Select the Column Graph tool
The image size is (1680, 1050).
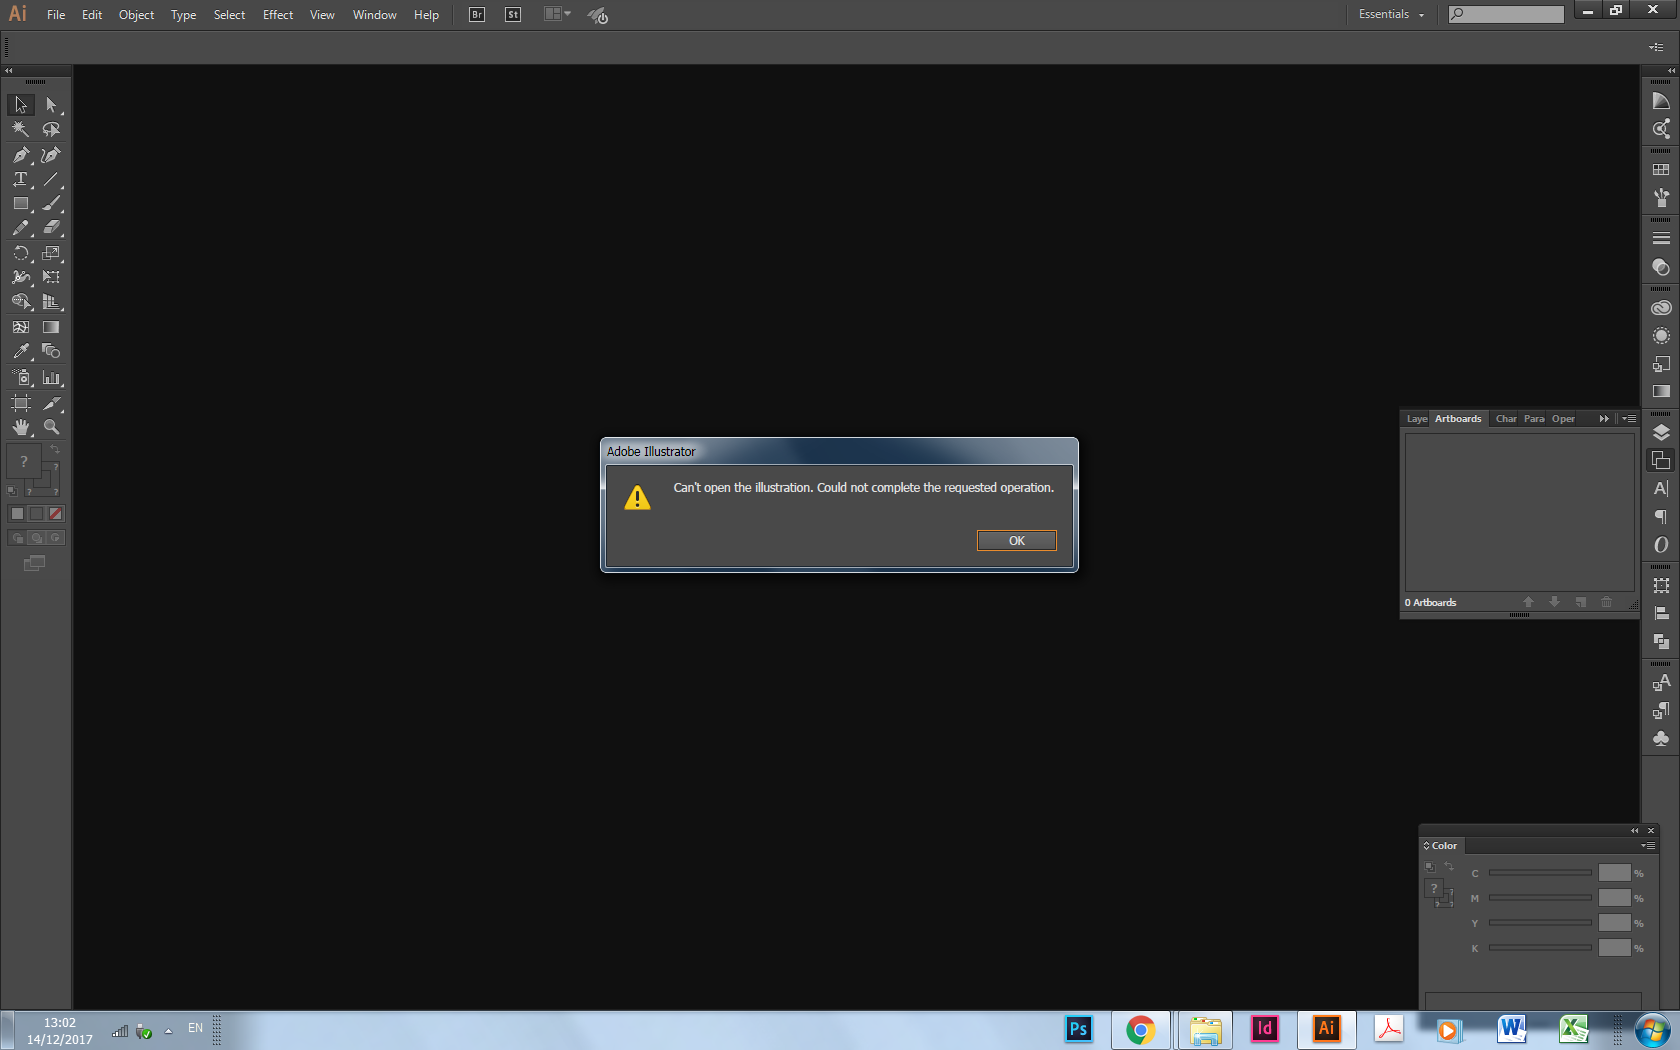tap(51, 378)
